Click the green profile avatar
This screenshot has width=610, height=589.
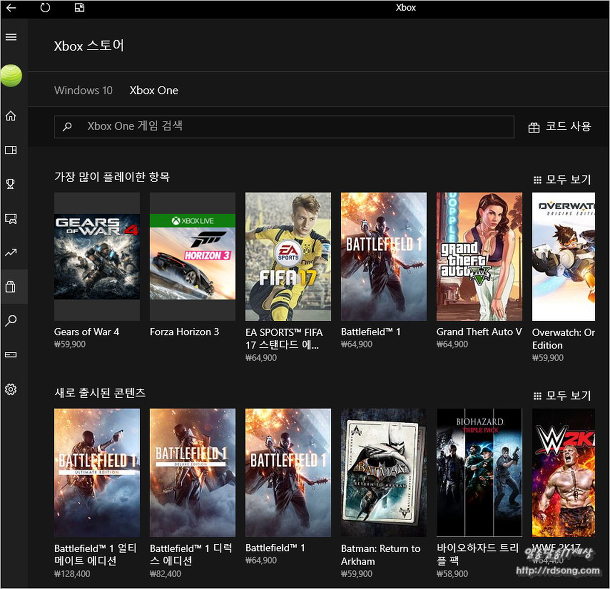click(x=11, y=75)
